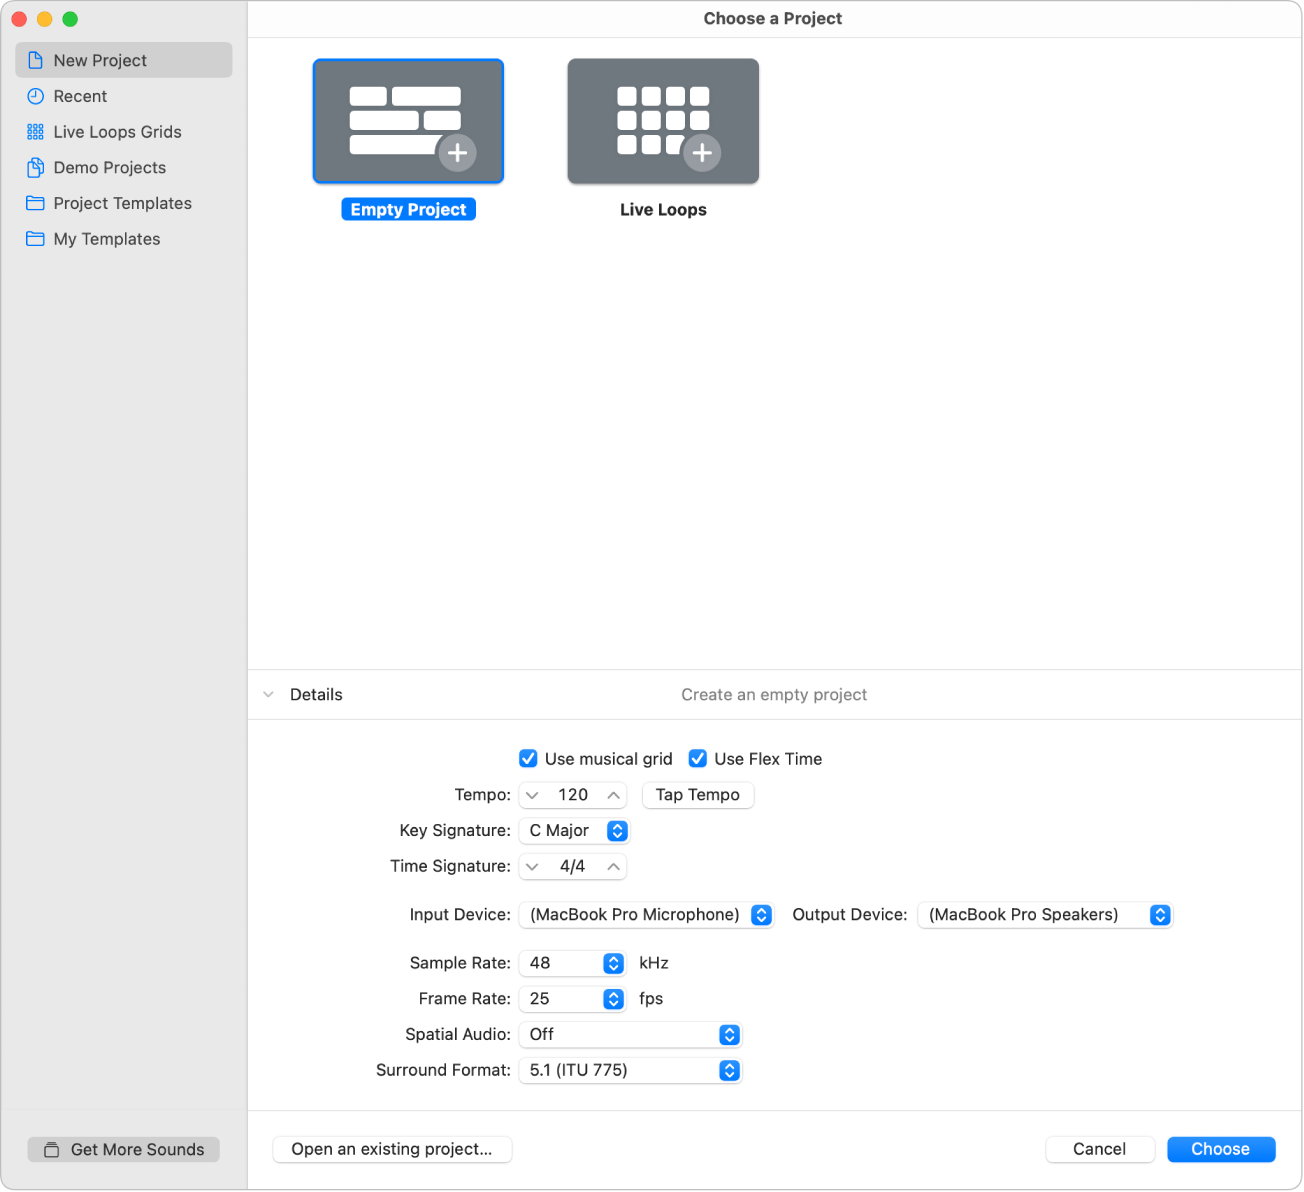Open the Input Device selector
The image size is (1304, 1192).
760,914
